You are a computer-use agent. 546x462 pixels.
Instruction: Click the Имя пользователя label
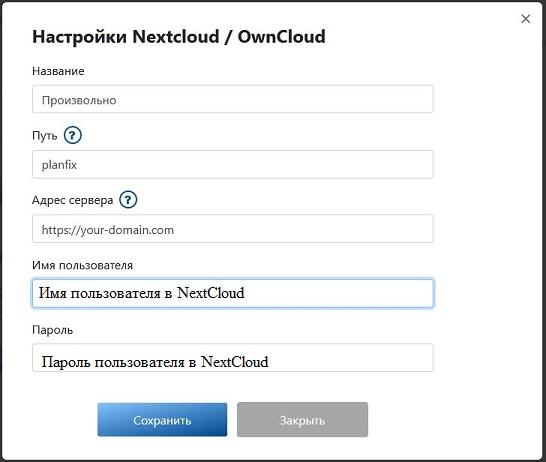pyautogui.click(x=83, y=266)
